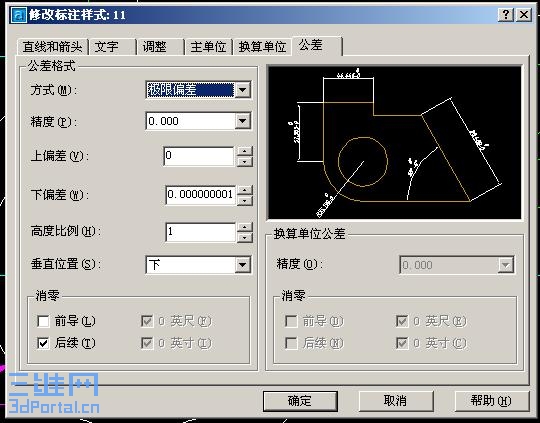The width and height of the screenshot is (540, 423).
Task: Open the 方式 method dropdown arrow
Action: [x=243, y=90]
